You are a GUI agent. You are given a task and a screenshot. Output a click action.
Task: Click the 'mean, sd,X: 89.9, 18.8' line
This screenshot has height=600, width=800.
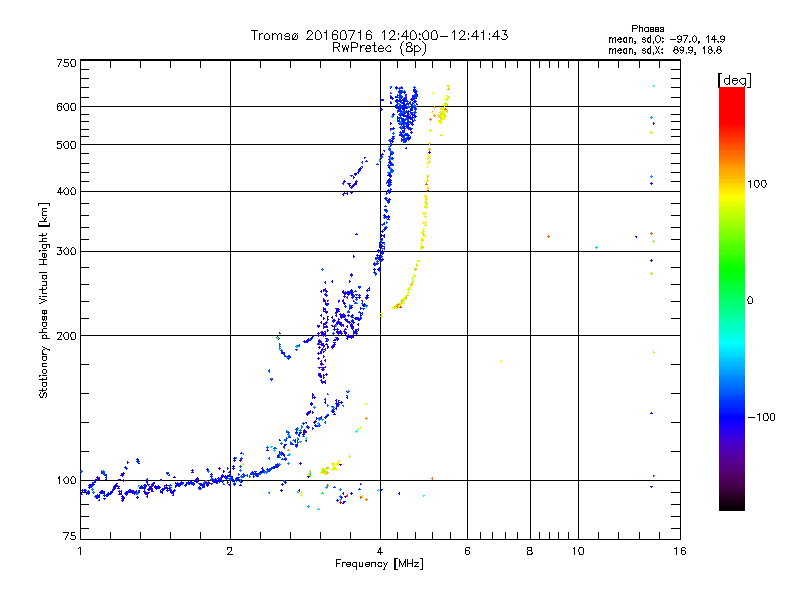click(665, 50)
